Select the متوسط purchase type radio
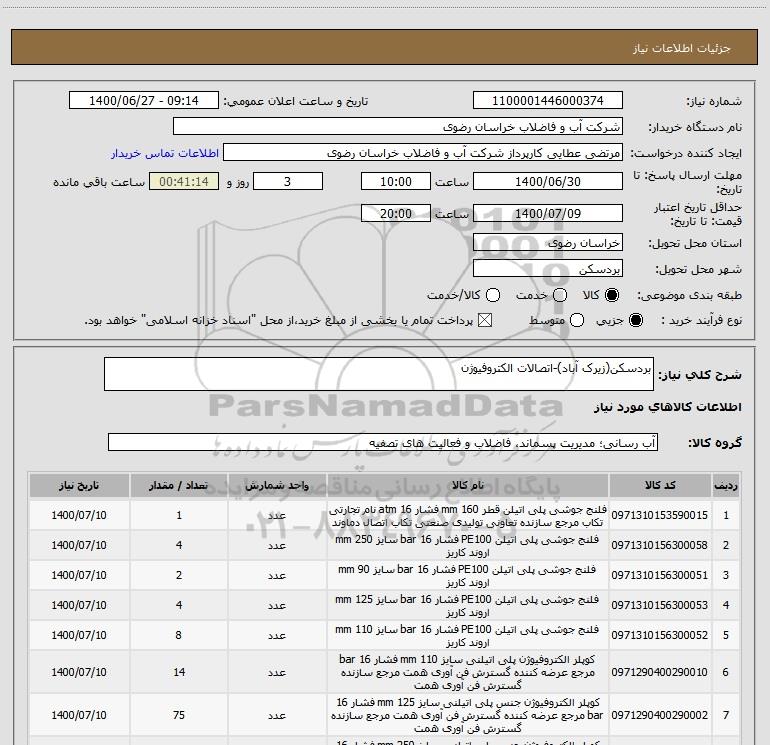Viewport: 770px width, 745px height. pos(577,320)
